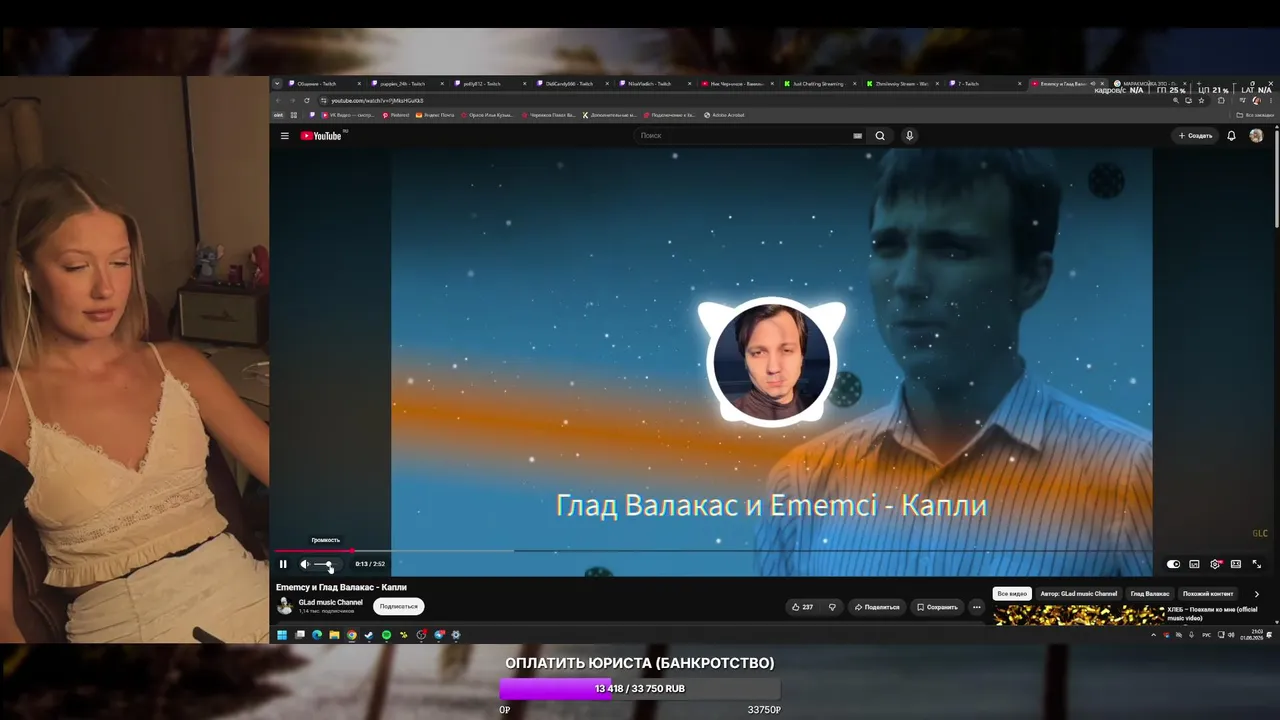Pause the video playback
This screenshot has width=1280, height=720.
(283, 564)
